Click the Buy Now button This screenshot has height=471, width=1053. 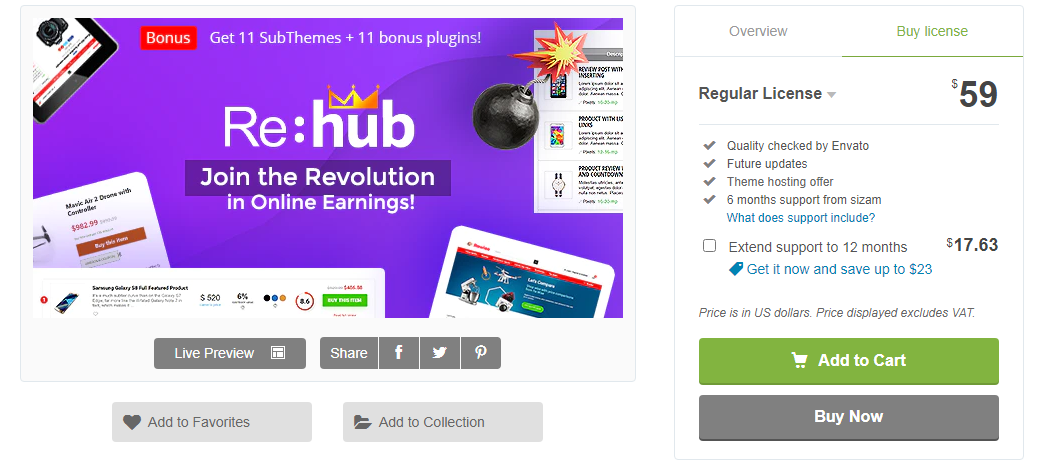(849, 417)
